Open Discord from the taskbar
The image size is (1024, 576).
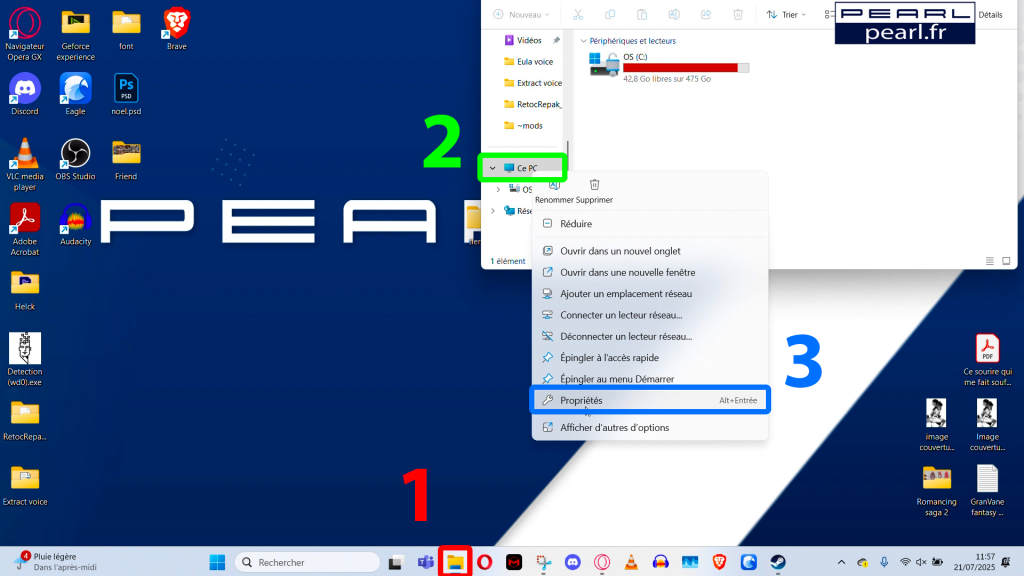tap(573, 562)
